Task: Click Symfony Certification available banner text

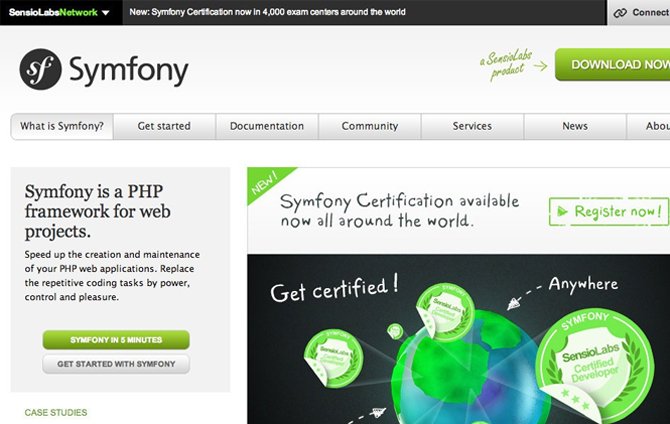Action: click(400, 211)
